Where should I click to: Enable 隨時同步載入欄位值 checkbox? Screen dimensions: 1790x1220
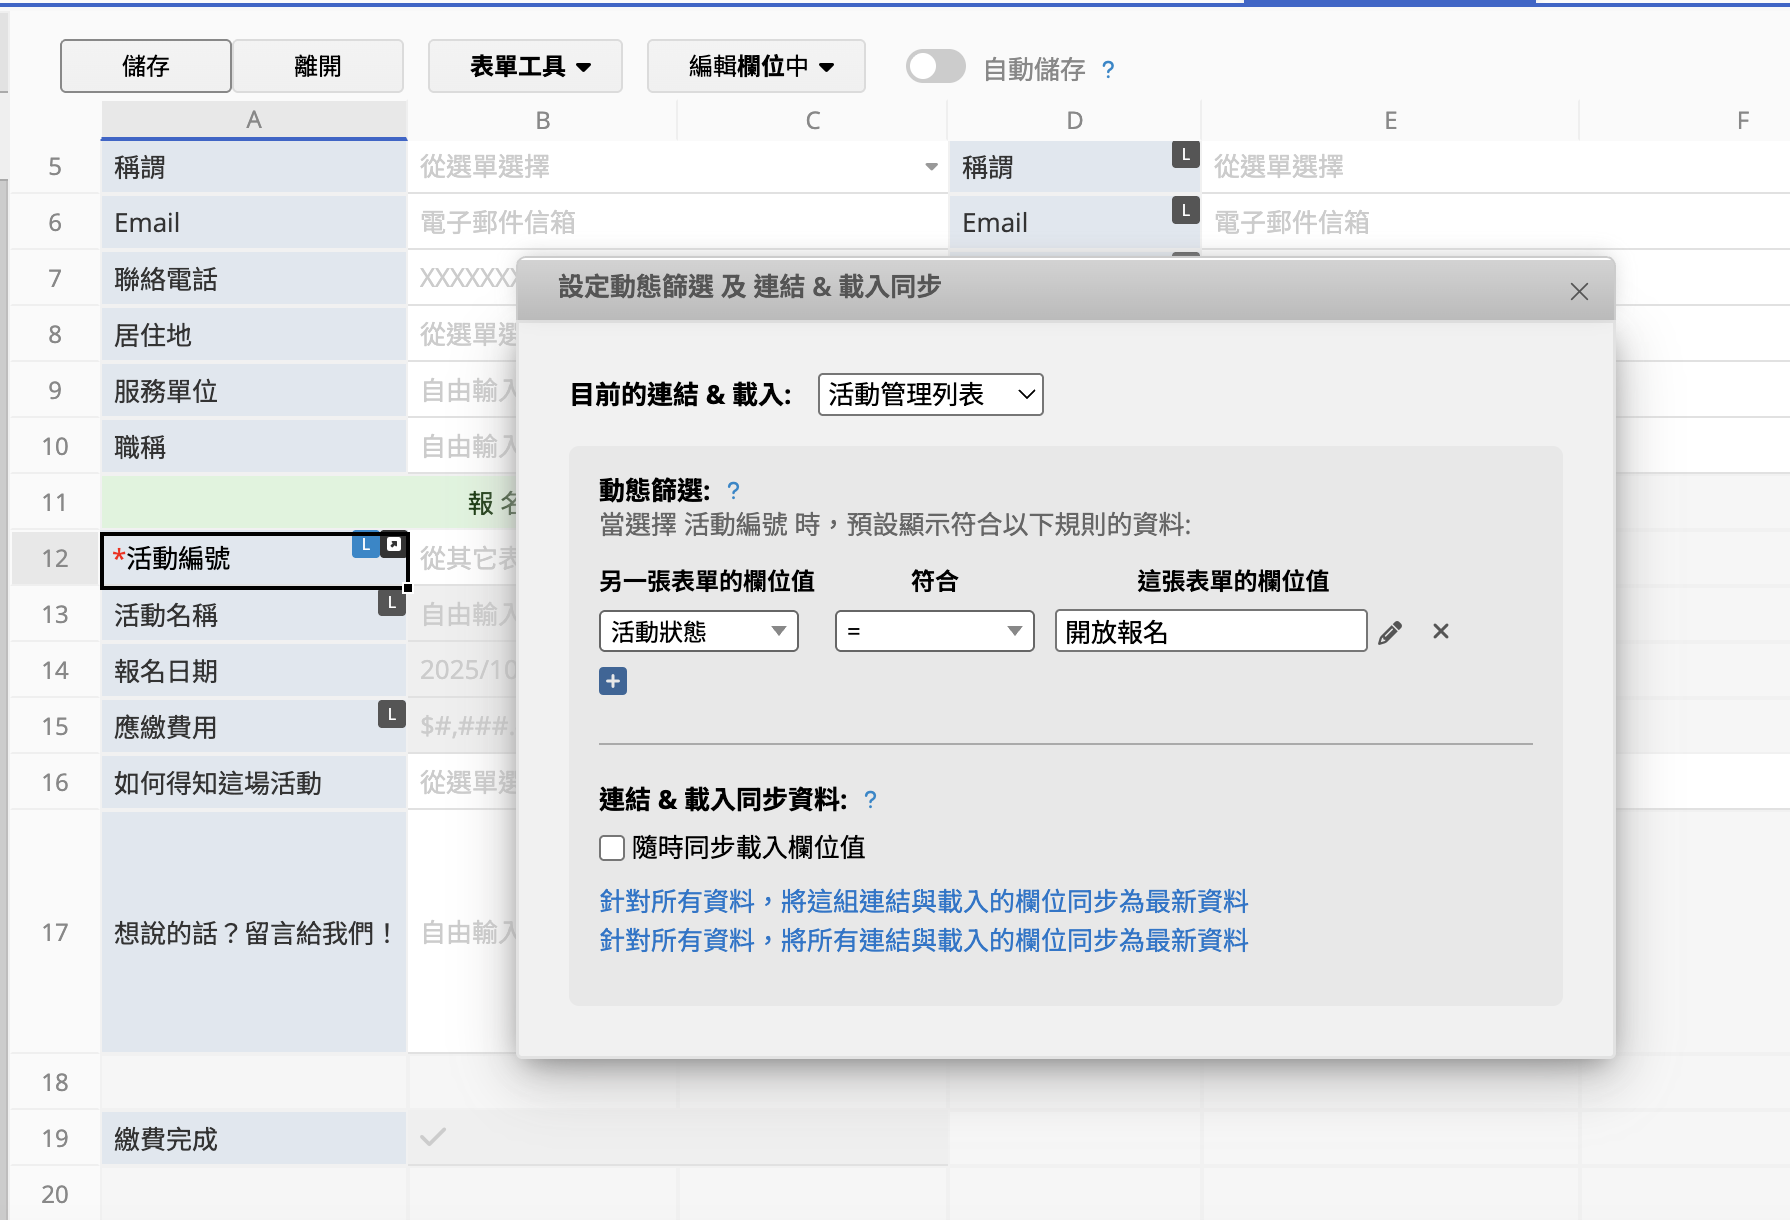click(612, 848)
